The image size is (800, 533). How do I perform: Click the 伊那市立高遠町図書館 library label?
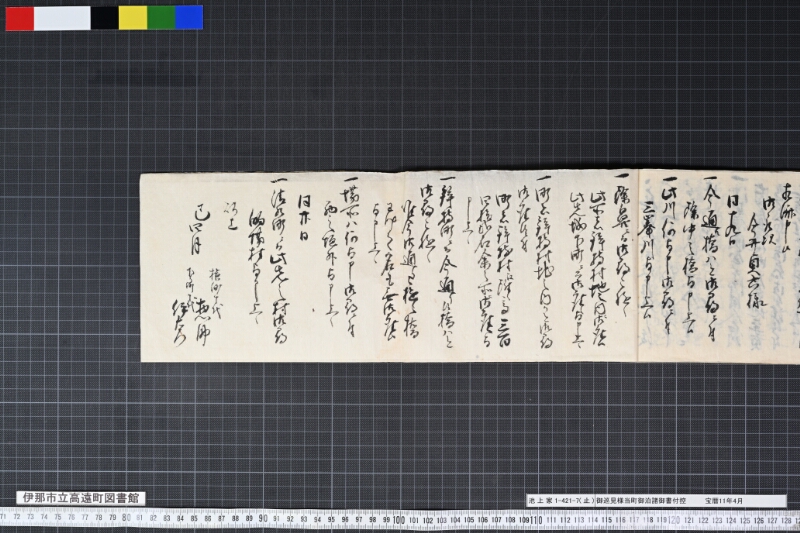(x=81, y=498)
